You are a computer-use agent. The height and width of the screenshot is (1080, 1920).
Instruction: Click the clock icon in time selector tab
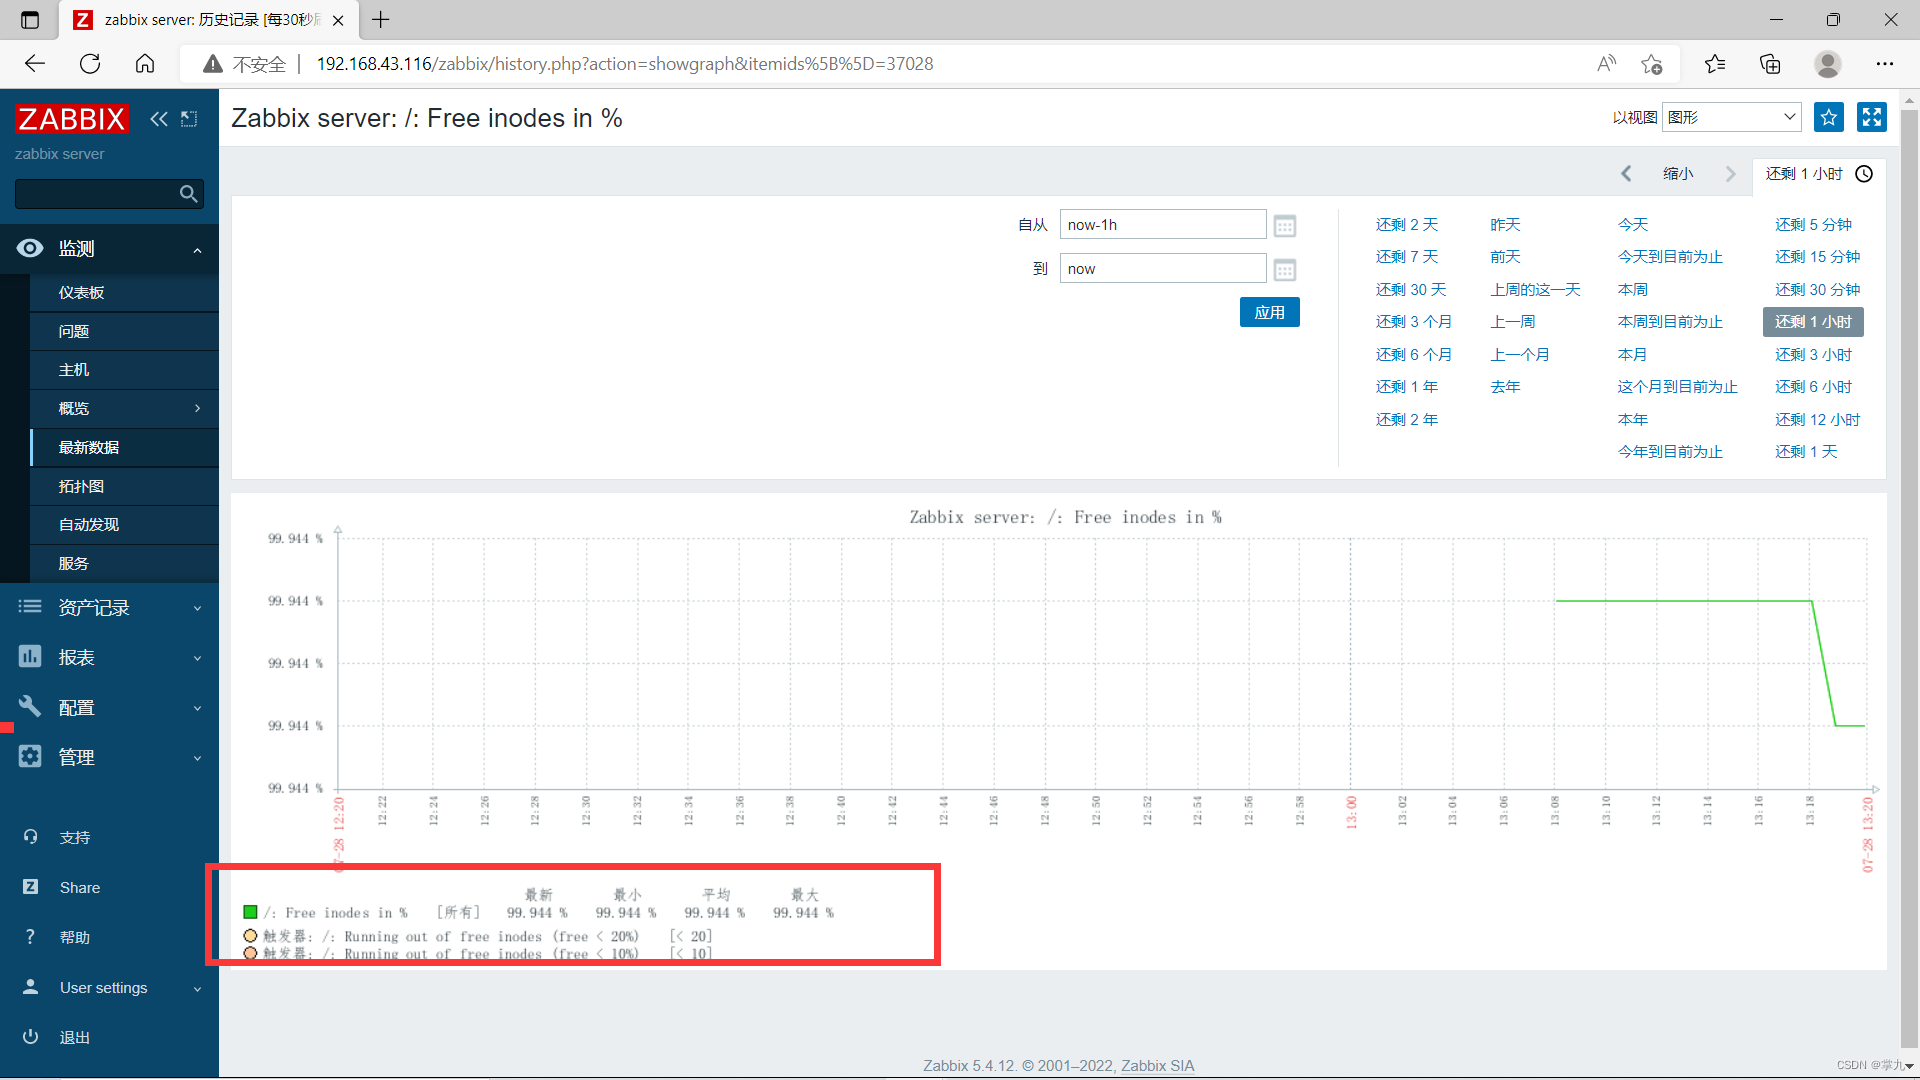point(1864,174)
